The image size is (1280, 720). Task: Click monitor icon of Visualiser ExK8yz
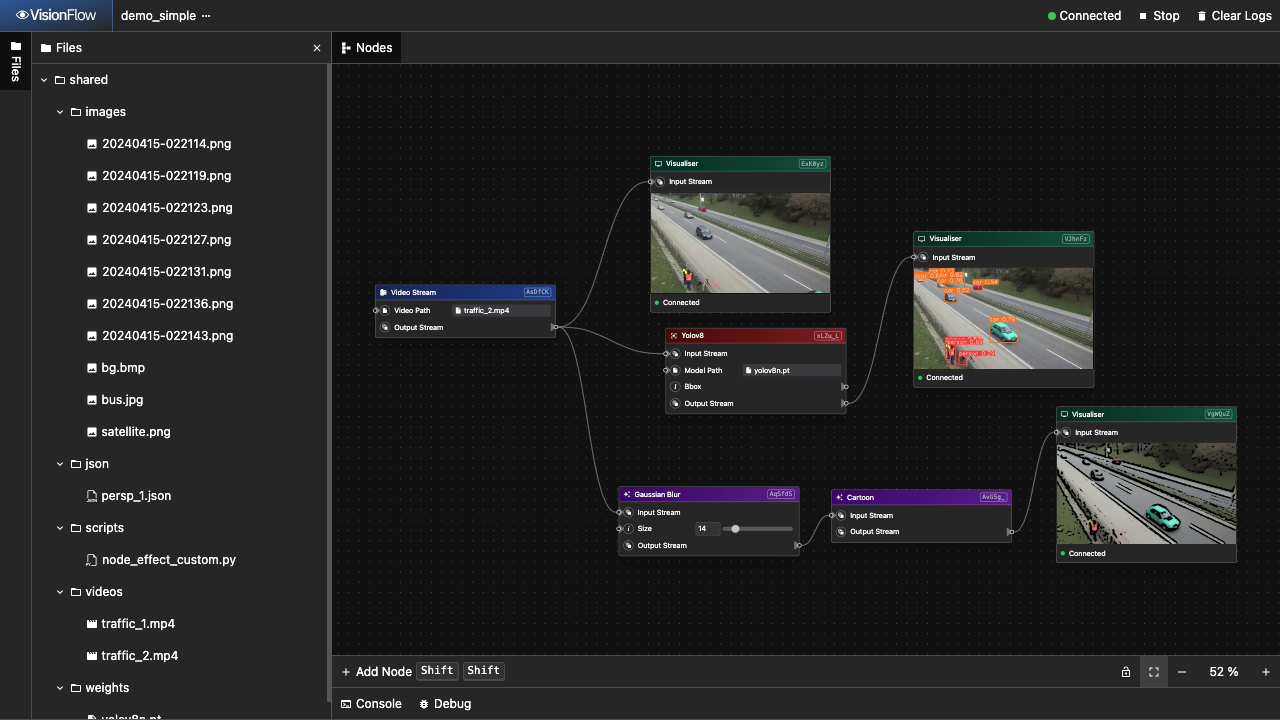[x=658, y=164]
